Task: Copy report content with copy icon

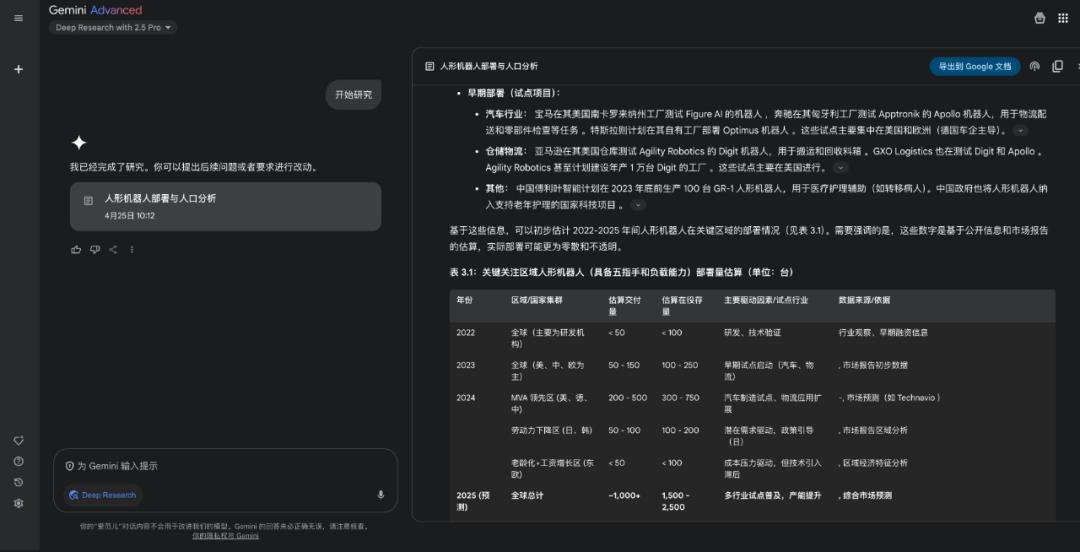Action: 1057,66
